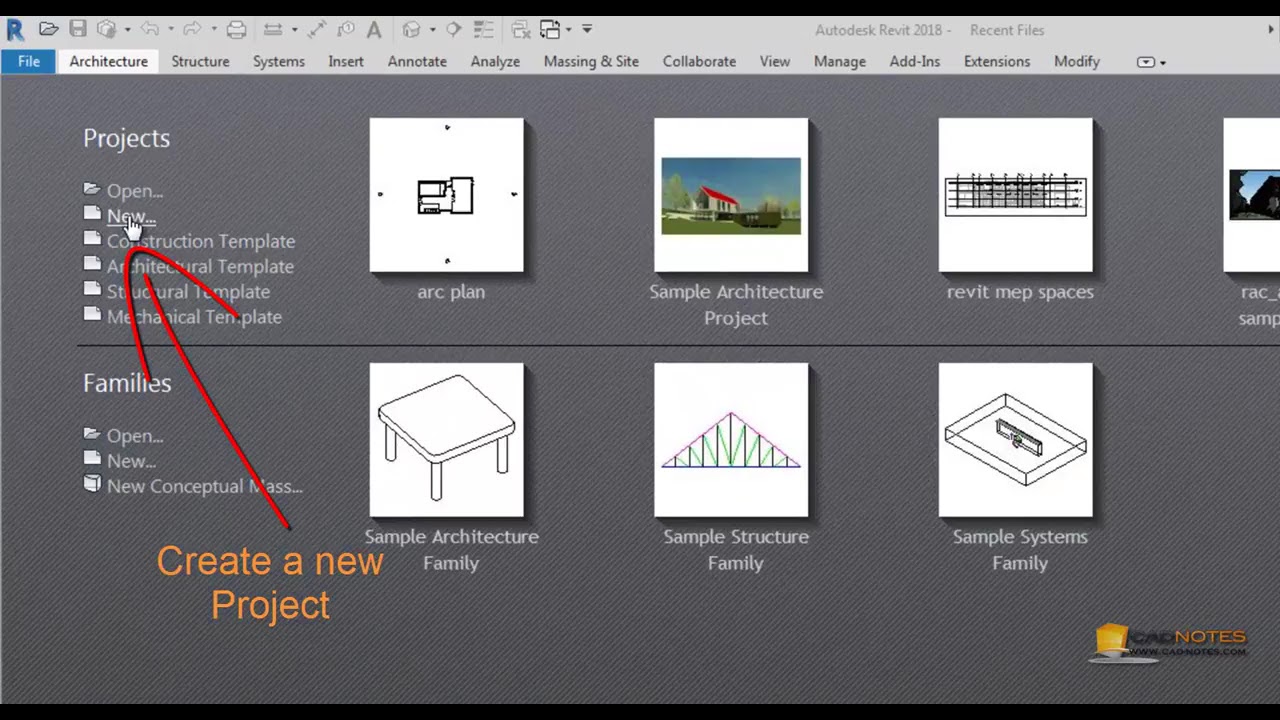Image resolution: width=1280 pixels, height=720 pixels.
Task: Open the Undo history dropdown arrow
Action: coord(171,29)
